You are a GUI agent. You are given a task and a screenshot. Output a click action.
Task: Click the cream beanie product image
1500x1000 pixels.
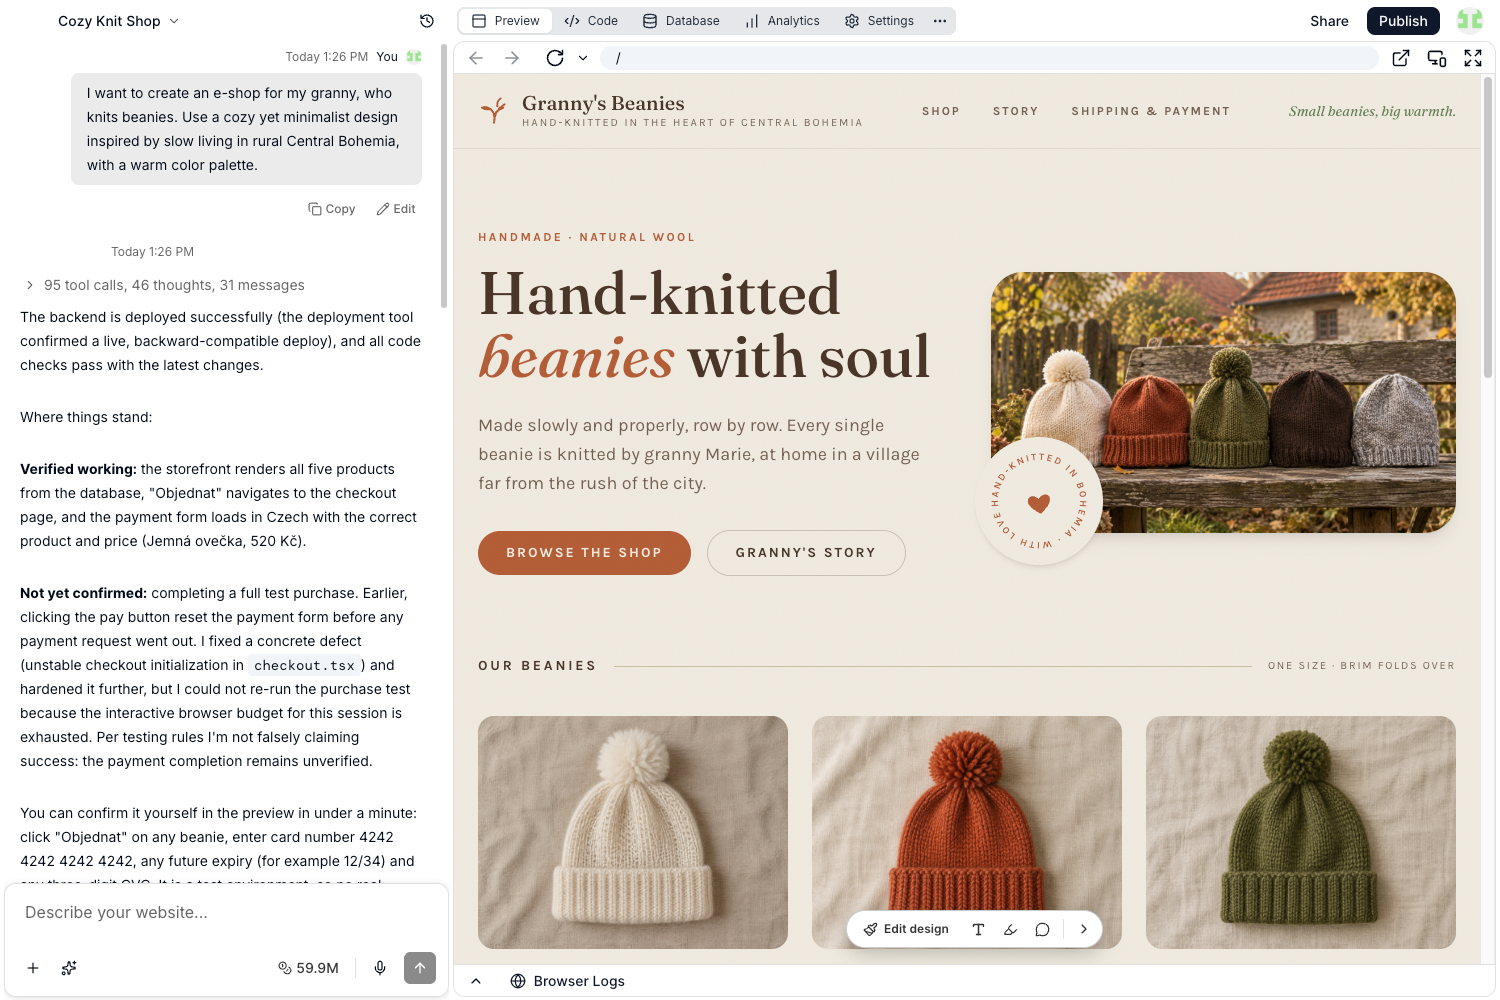633,832
